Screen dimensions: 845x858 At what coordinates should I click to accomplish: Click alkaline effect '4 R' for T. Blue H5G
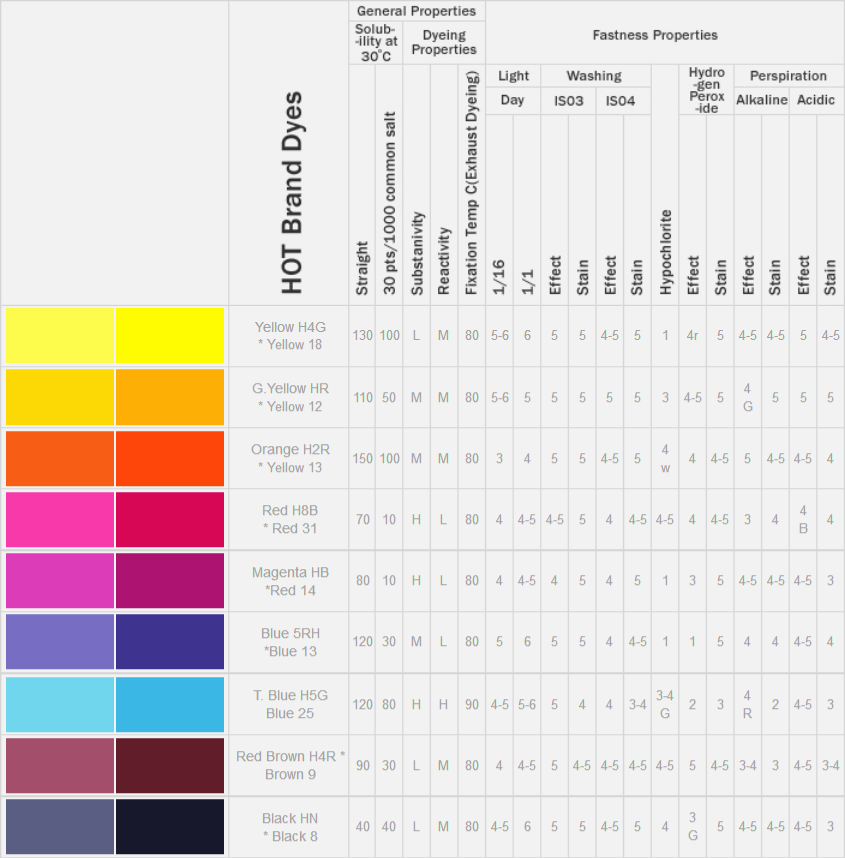(x=748, y=704)
